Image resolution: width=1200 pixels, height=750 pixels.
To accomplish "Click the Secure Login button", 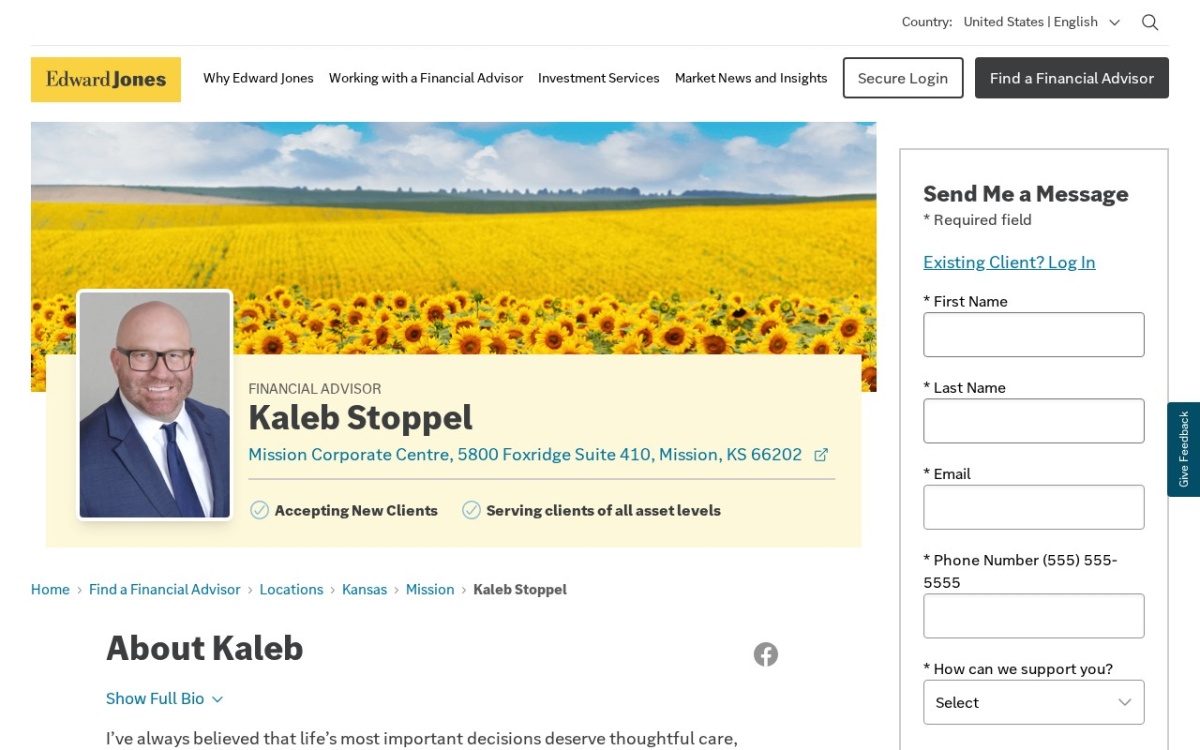I will coord(903,78).
